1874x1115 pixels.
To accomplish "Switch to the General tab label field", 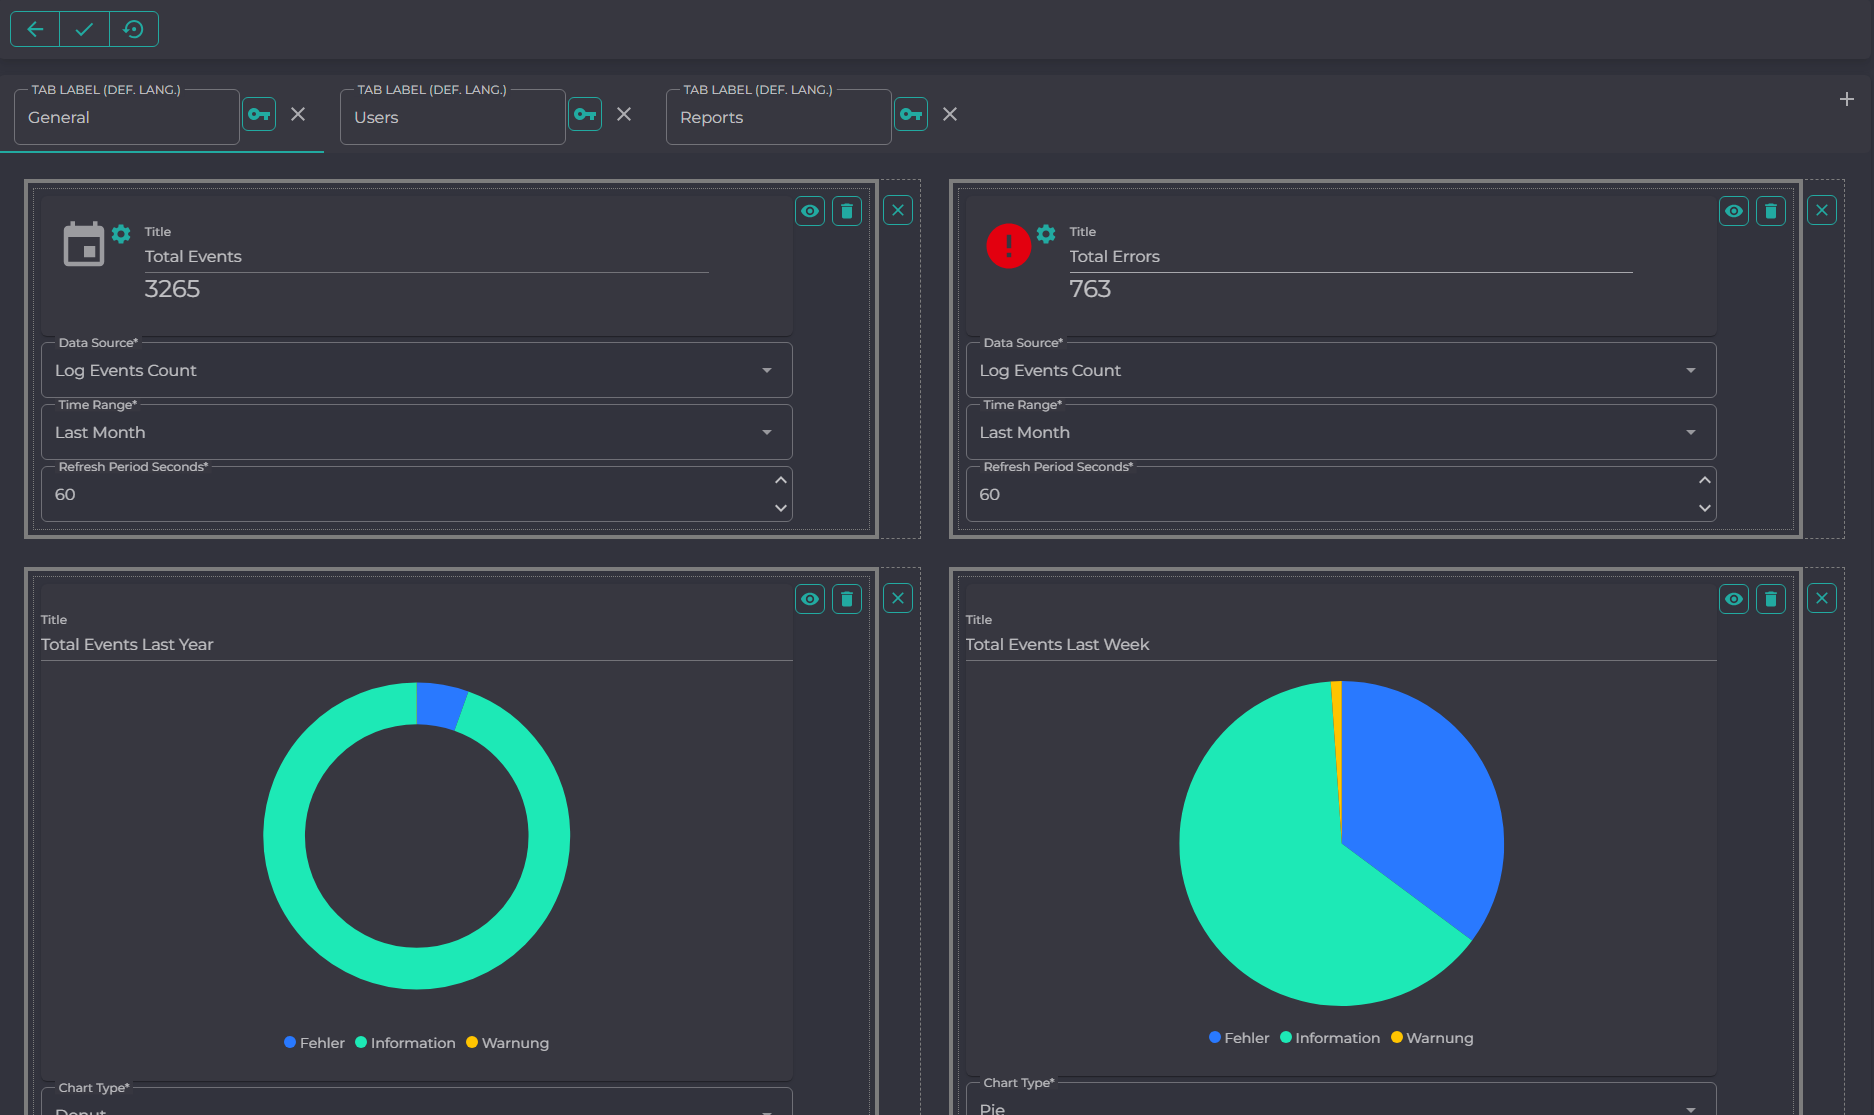I will pyautogui.click(x=127, y=117).
